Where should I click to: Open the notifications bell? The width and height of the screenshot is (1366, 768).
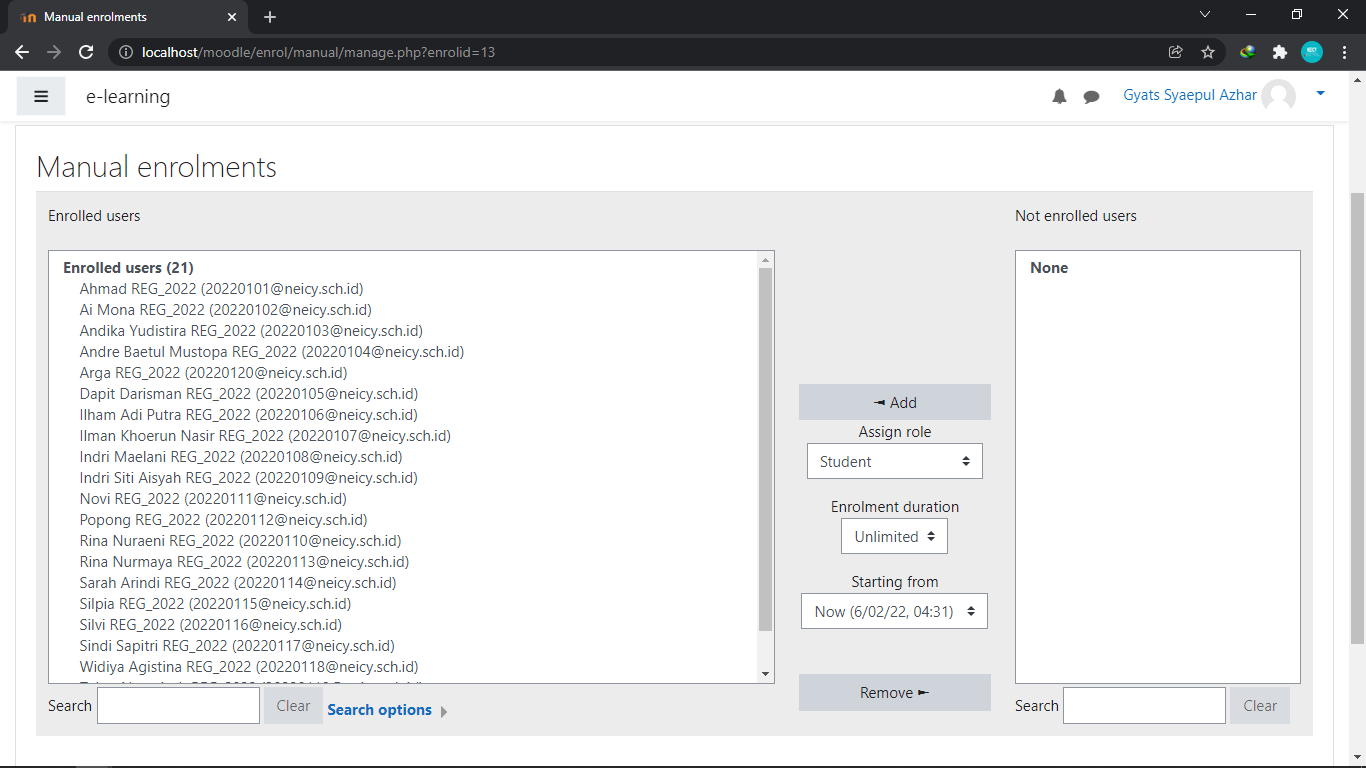point(1060,97)
